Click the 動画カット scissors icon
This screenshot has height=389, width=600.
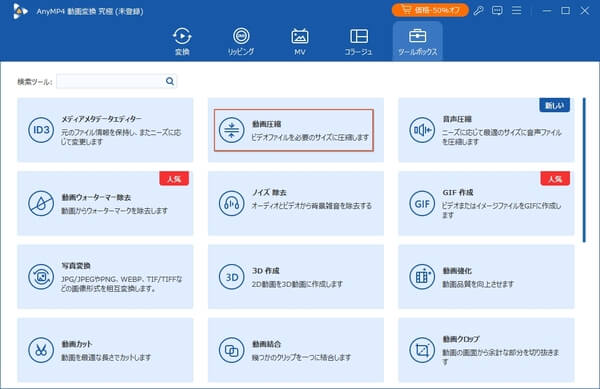click(x=41, y=350)
